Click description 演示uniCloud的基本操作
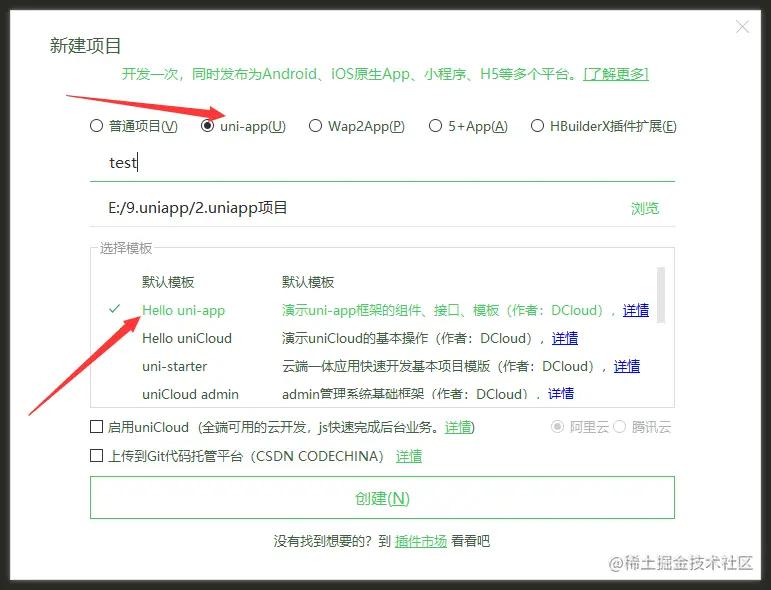771x590 pixels. 355,338
